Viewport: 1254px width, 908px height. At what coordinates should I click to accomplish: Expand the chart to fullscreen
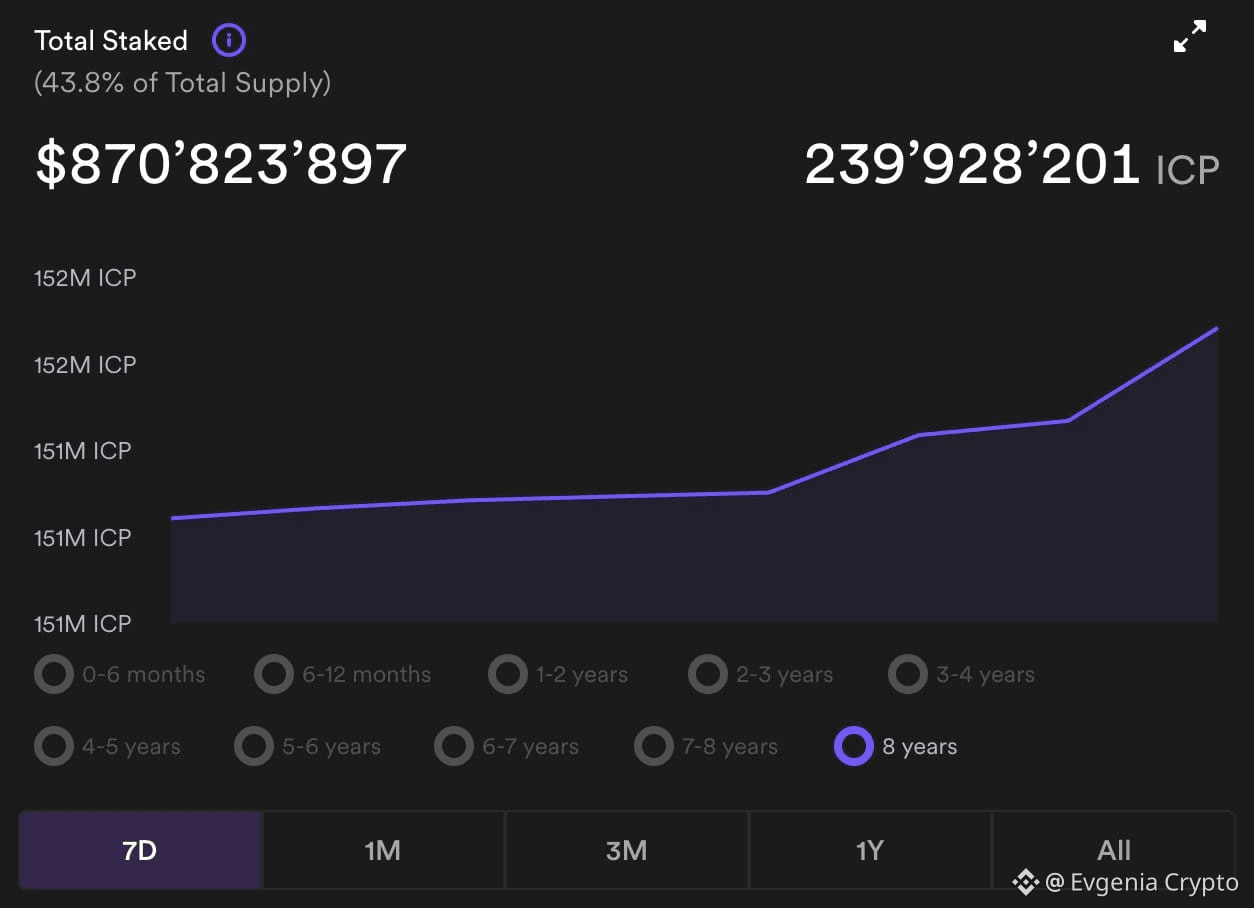[x=1189, y=36]
